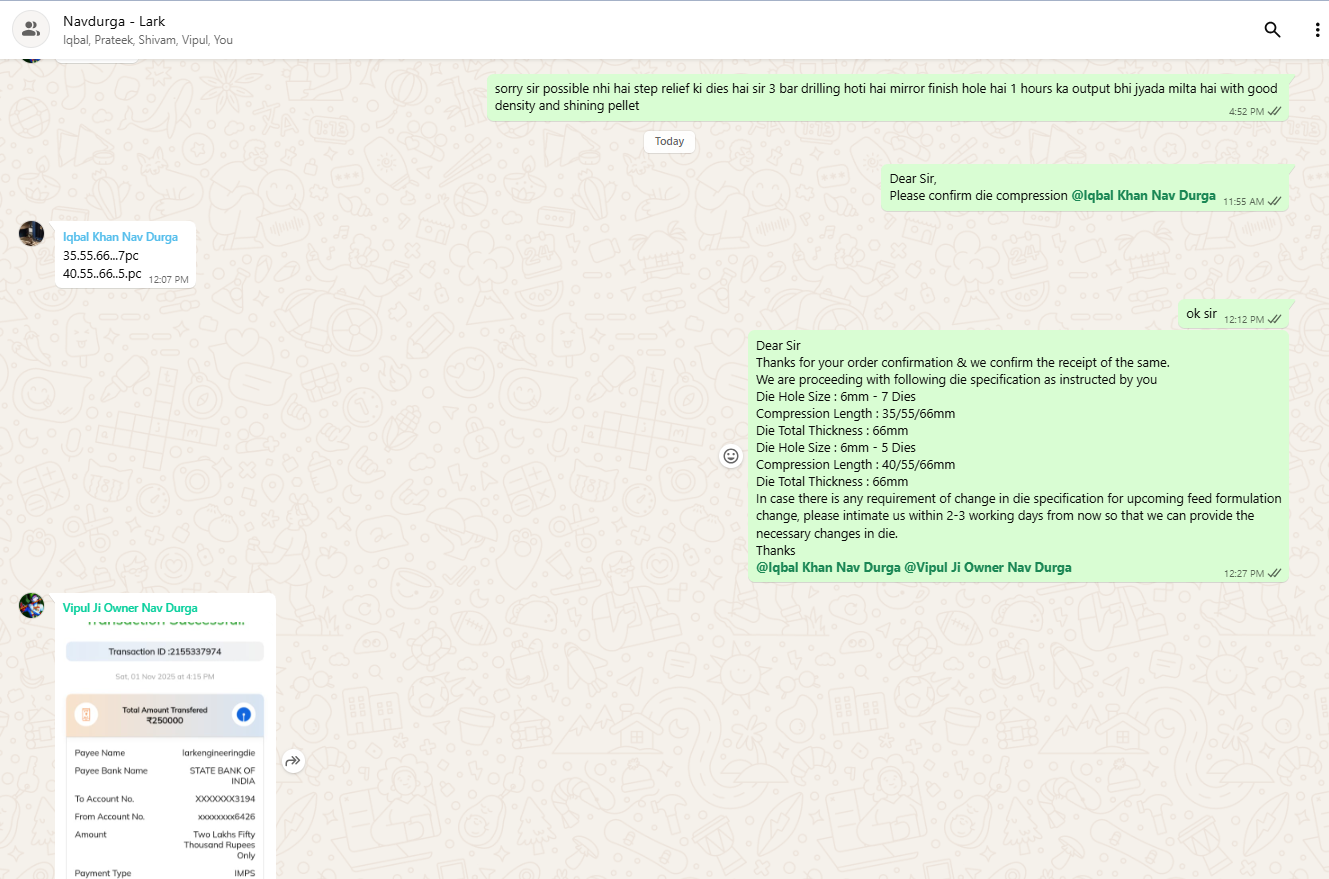The height and width of the screenshot is (879, 1329).
Task: Click sender name Iqbal Khan Nav Durga above 35.55.66 message
Action: (120, 237)
